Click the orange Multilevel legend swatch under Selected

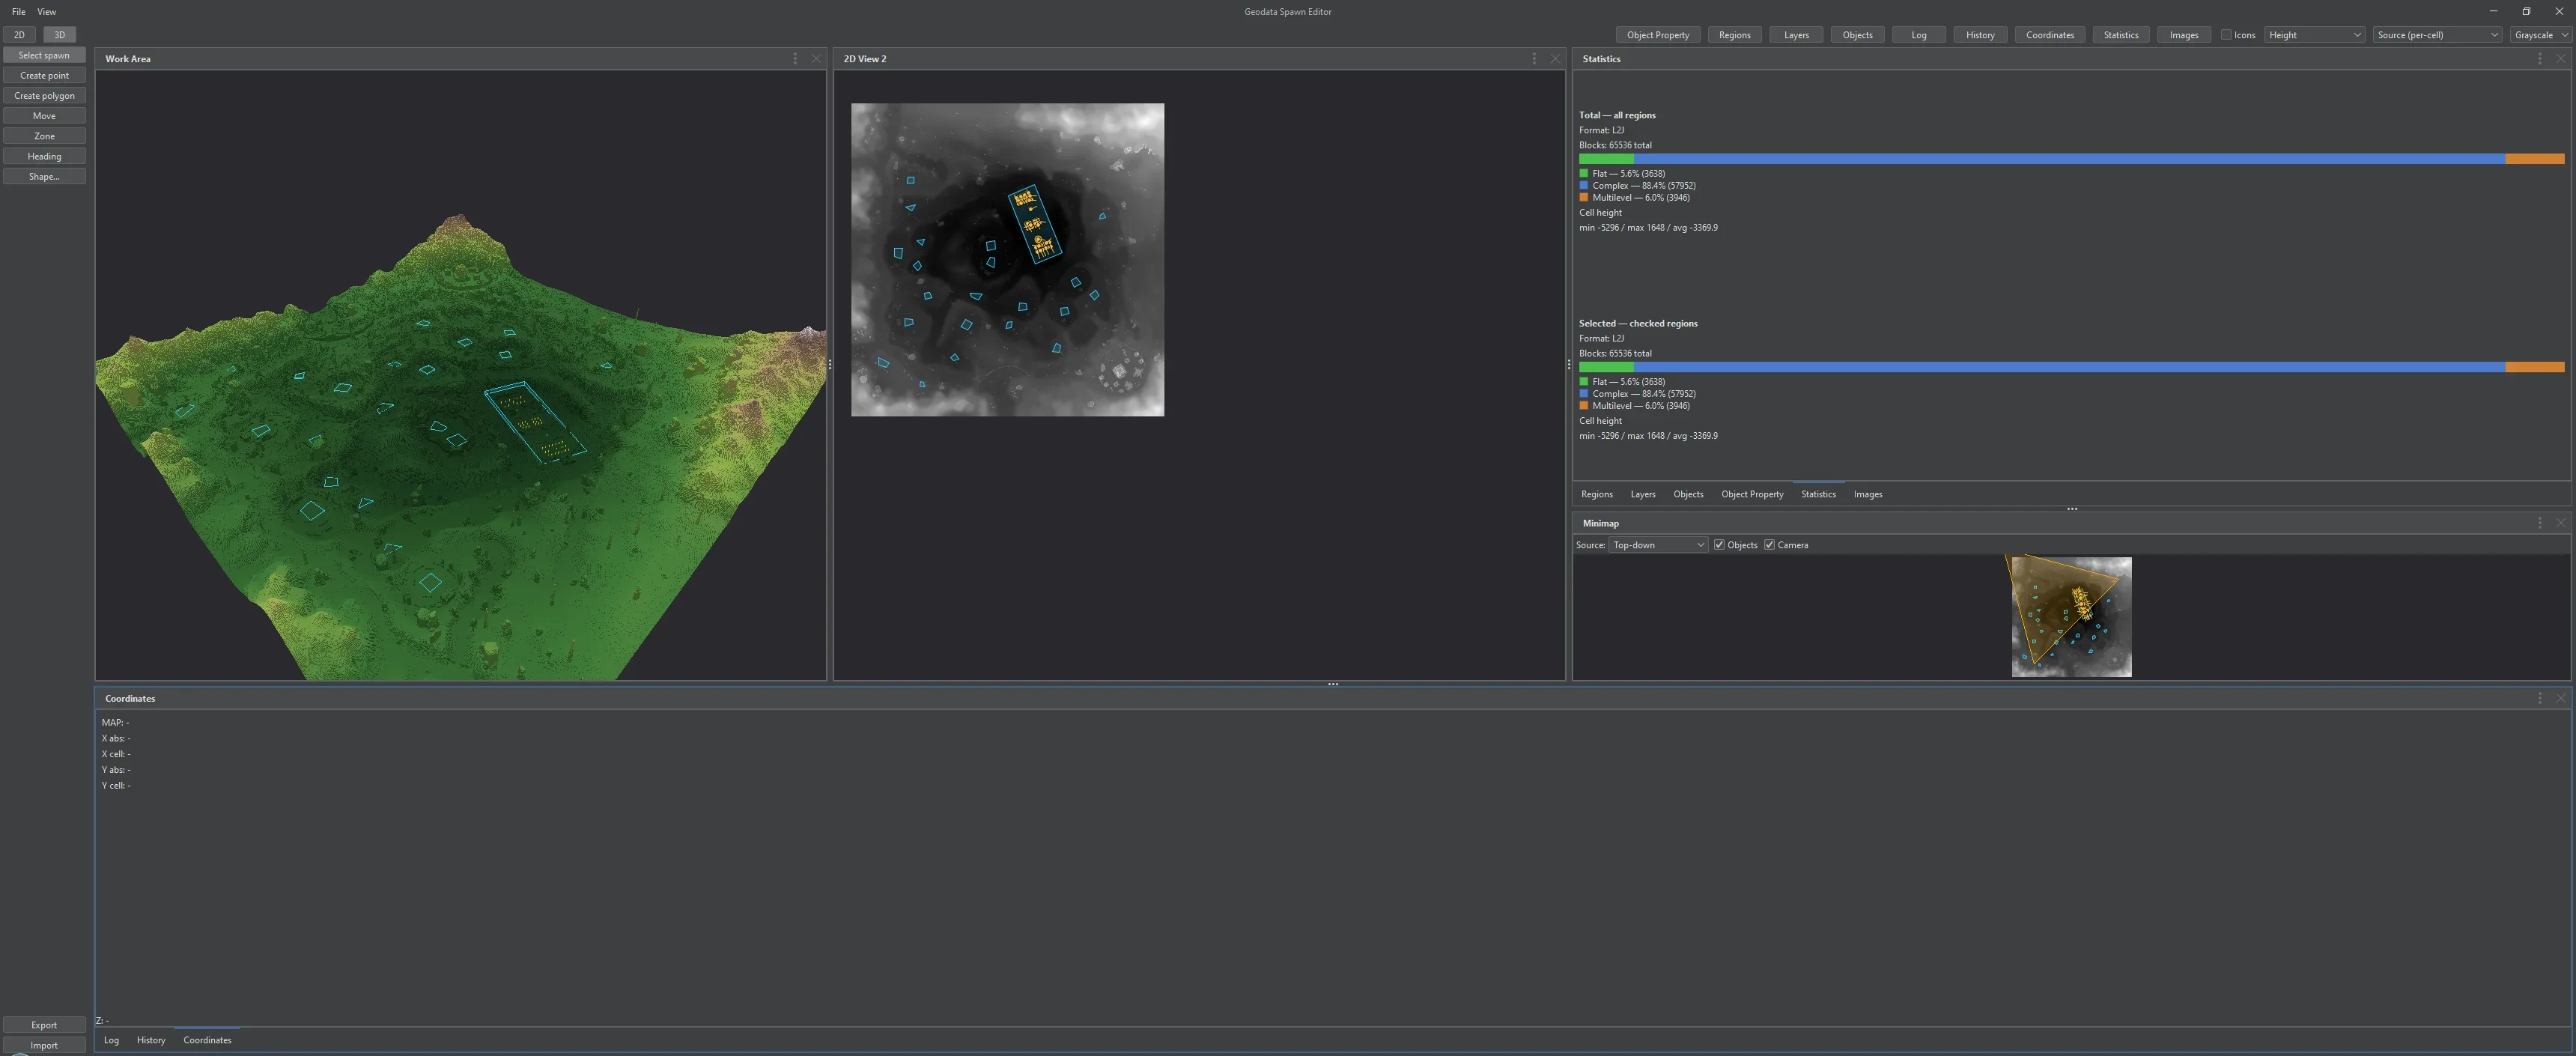(1584, 406)
